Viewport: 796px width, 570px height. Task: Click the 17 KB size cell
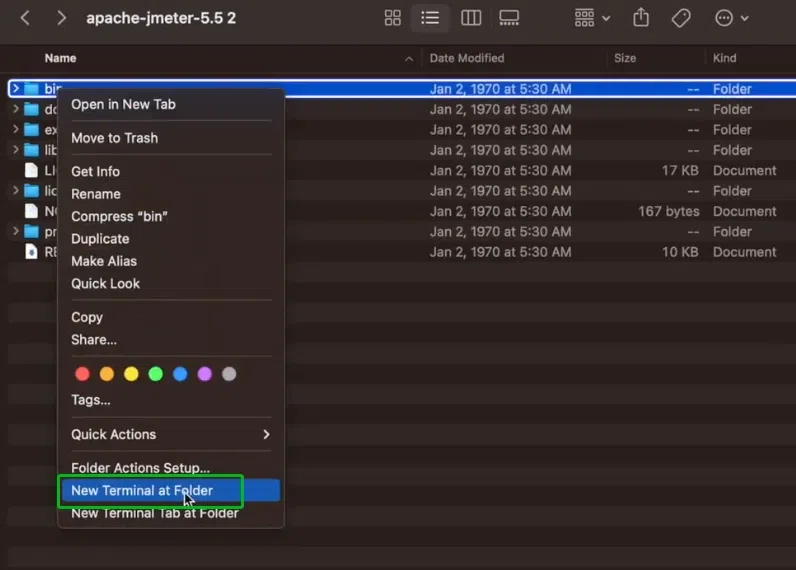click(x=680, y=171)
